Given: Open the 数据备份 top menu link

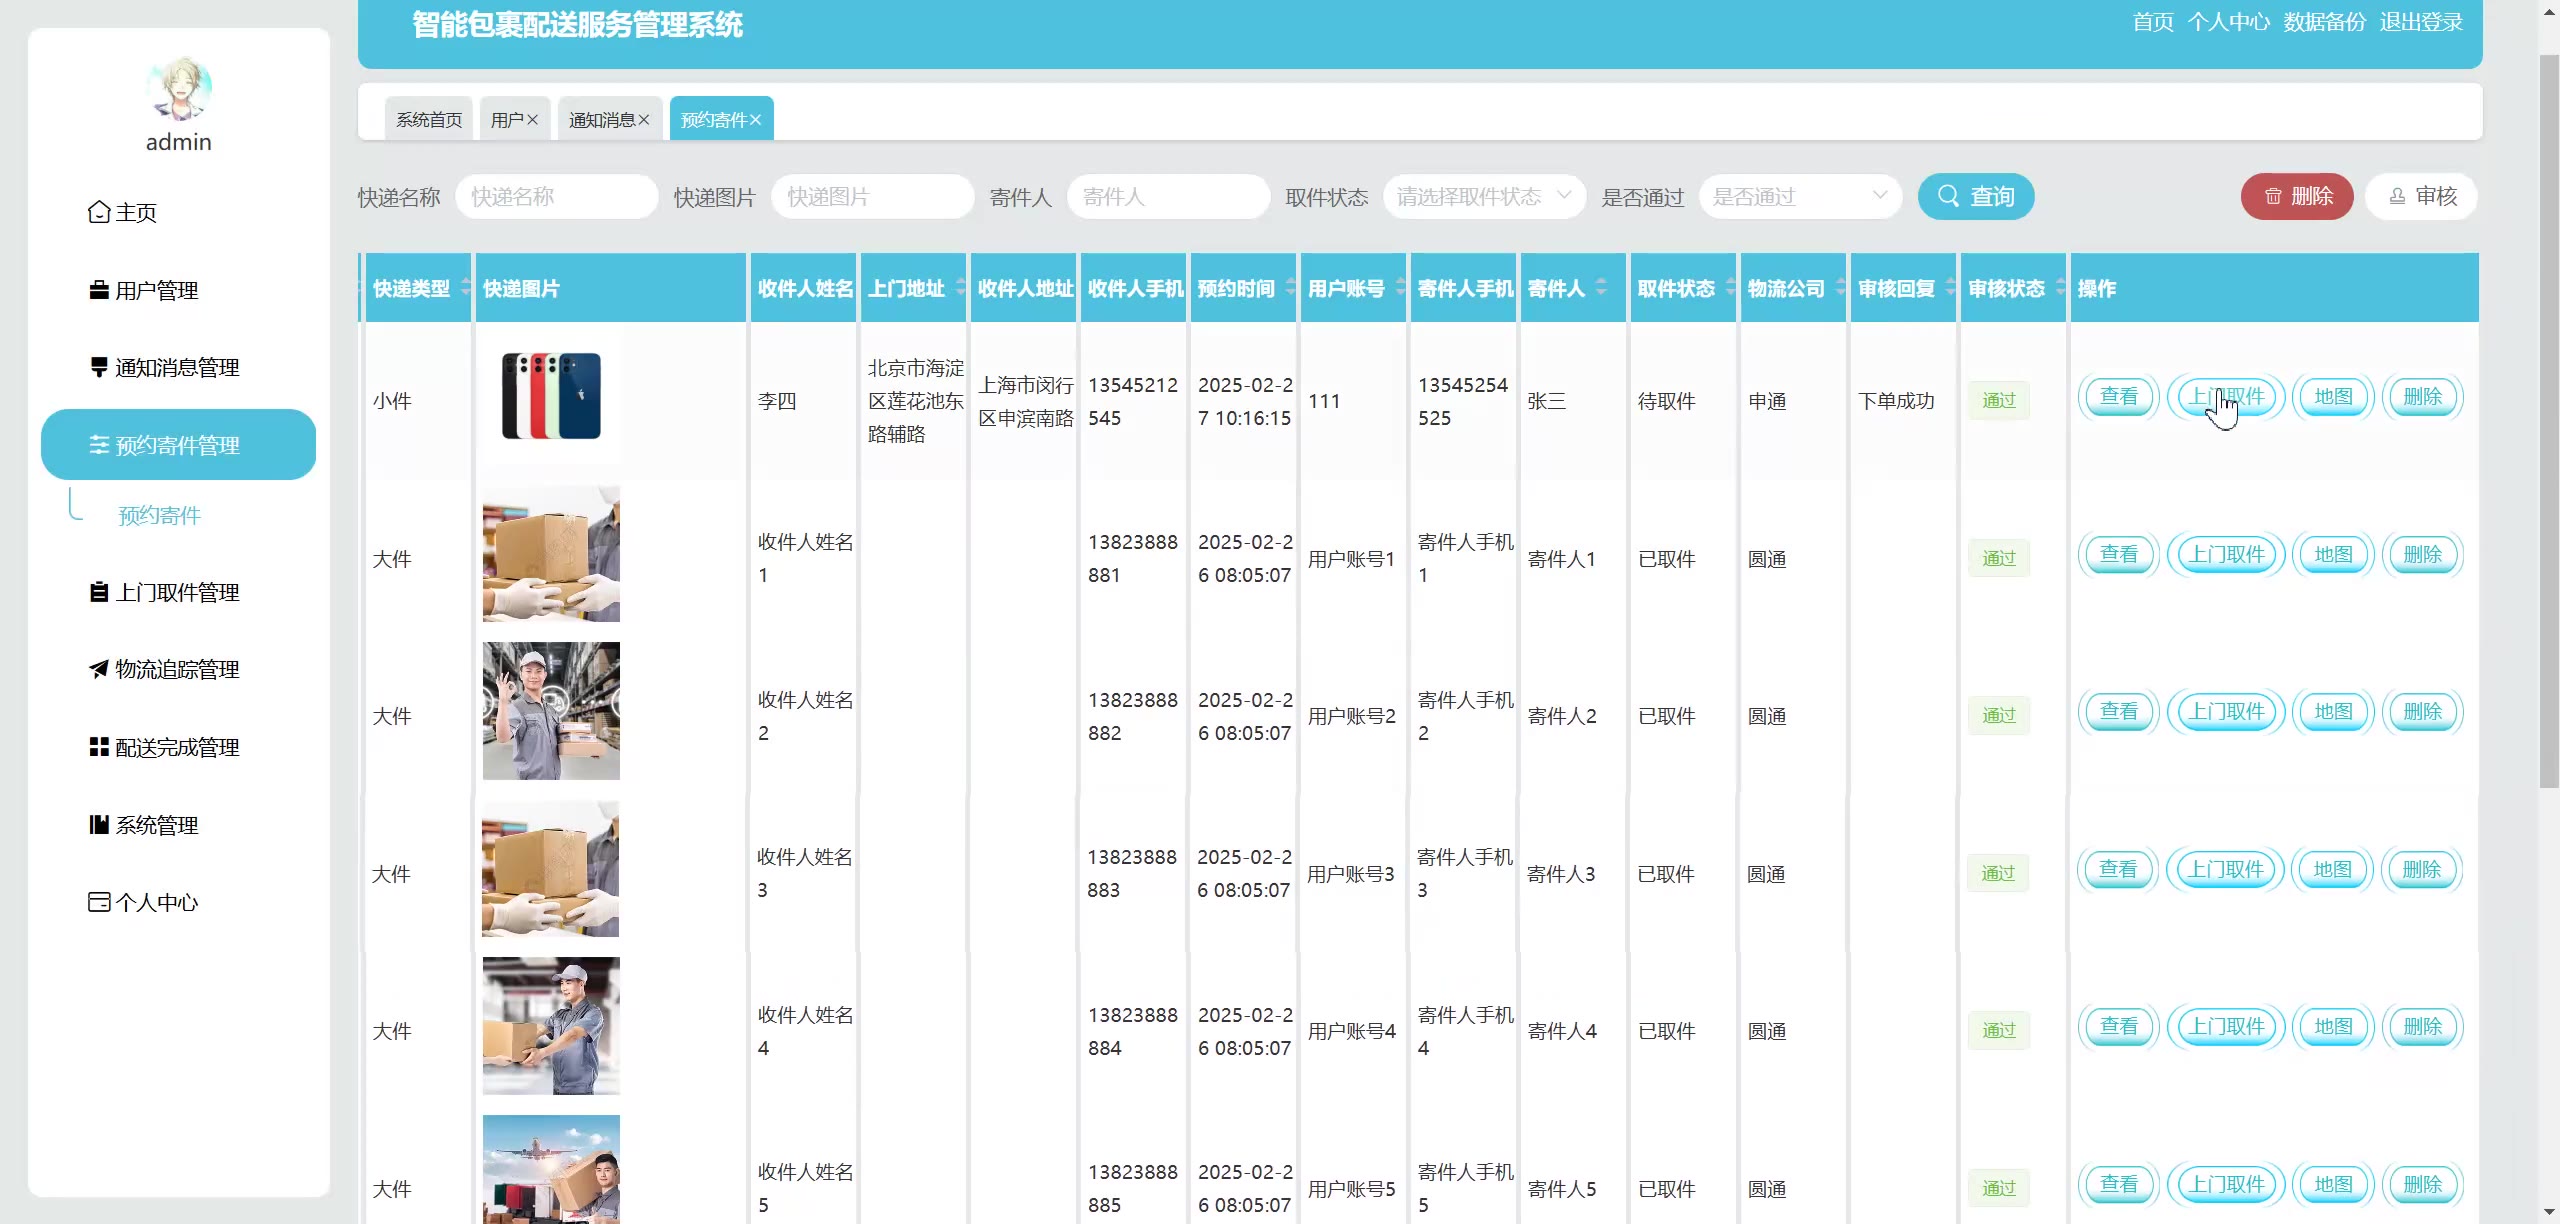Looking at the screenshot, I should (2324, 22).
